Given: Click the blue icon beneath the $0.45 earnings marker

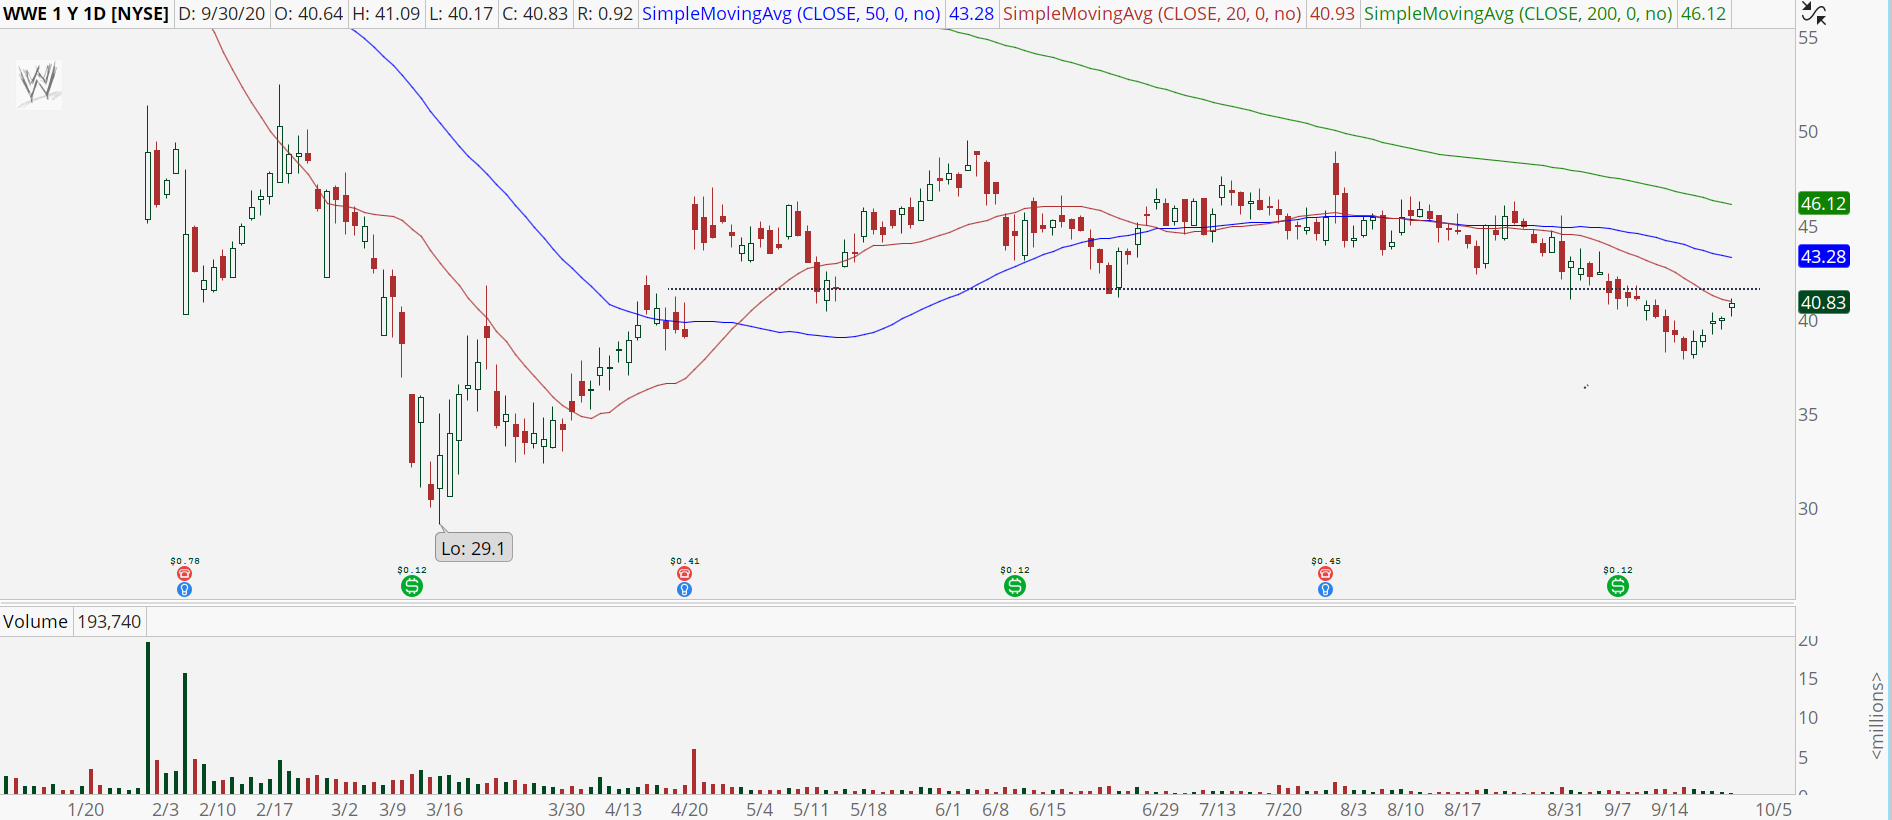Looking at the screenshot, I should click(x=1325, y=590).
